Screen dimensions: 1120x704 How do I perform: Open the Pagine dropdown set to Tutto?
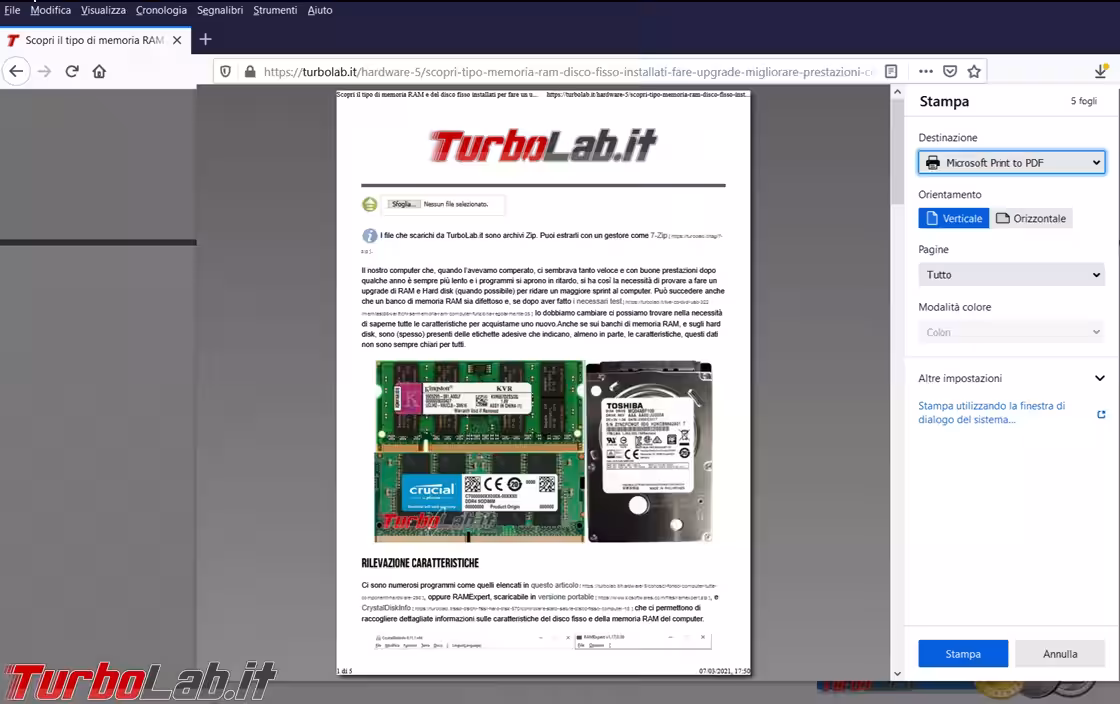(1011, 274)
